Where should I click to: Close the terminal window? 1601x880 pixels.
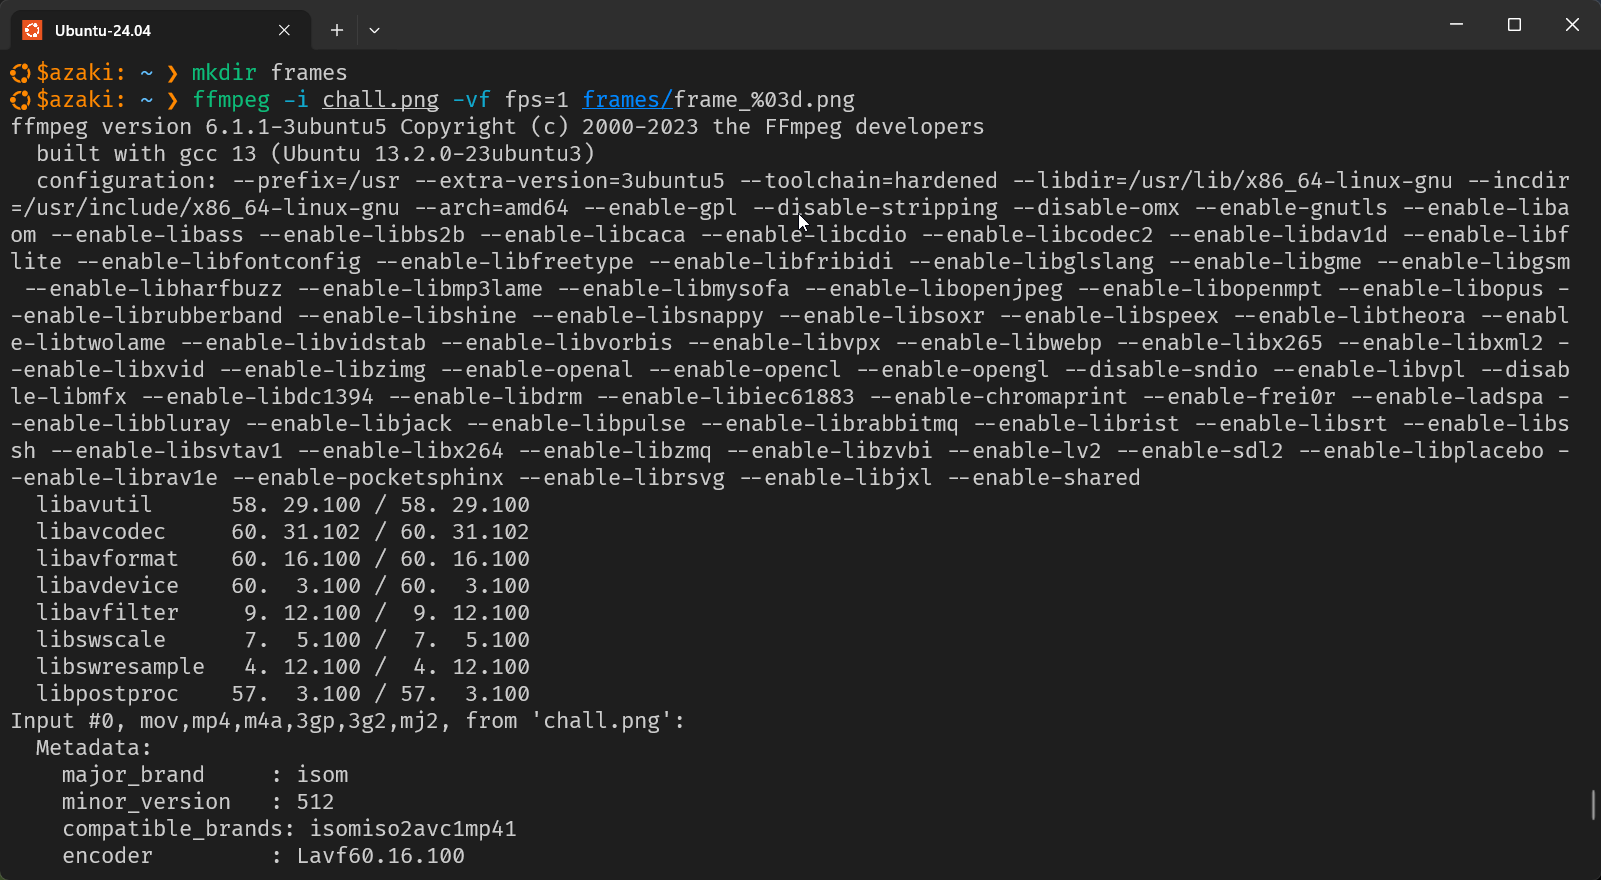[1572, 24]
